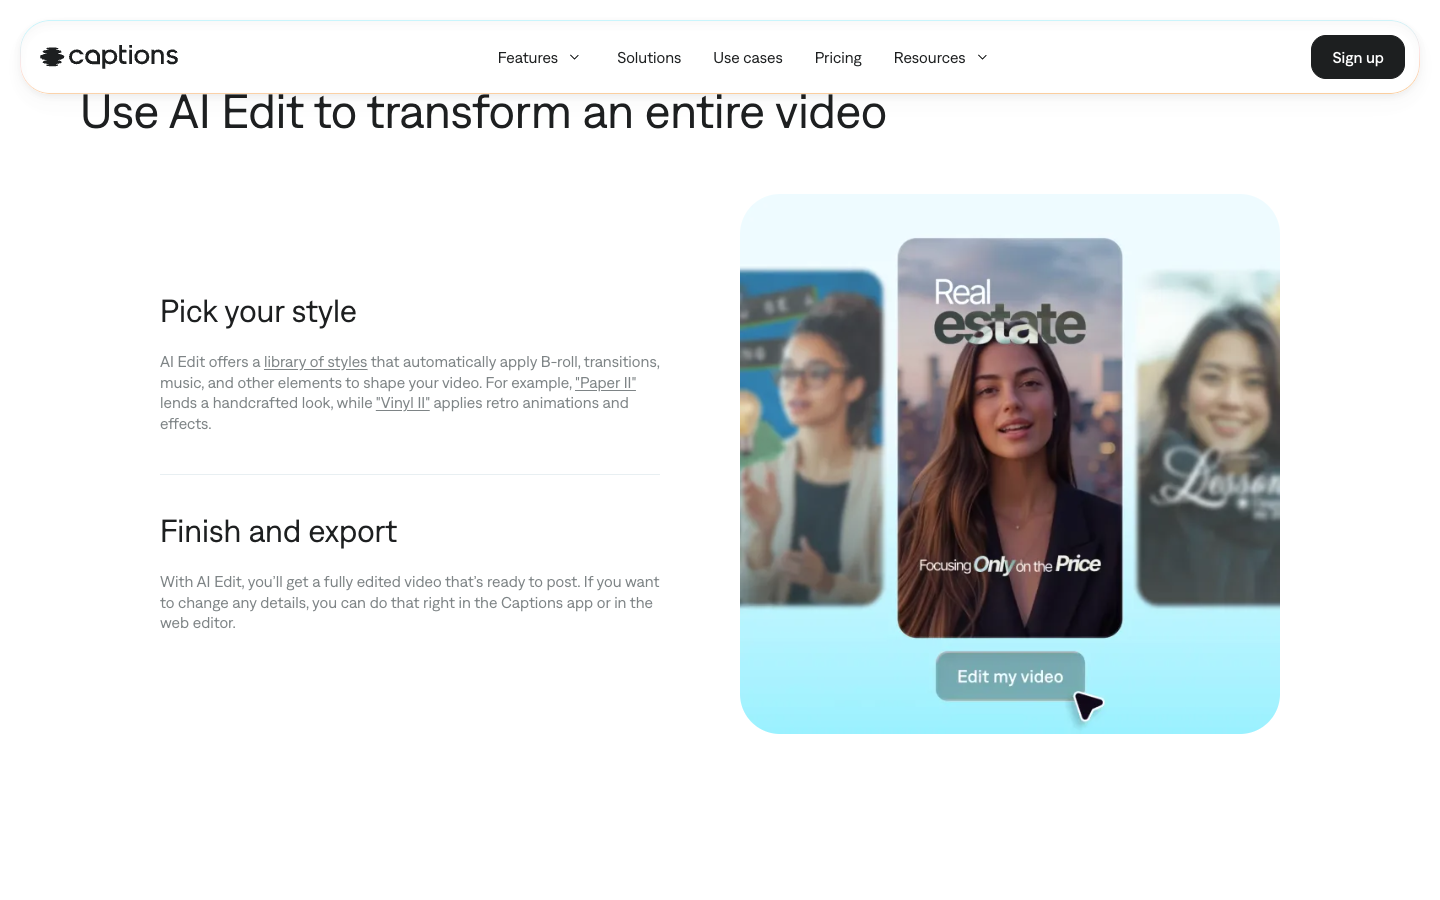Open the "Vinyl II" style link
This screenshot has height=900, width=1440.
click(402, 403)
